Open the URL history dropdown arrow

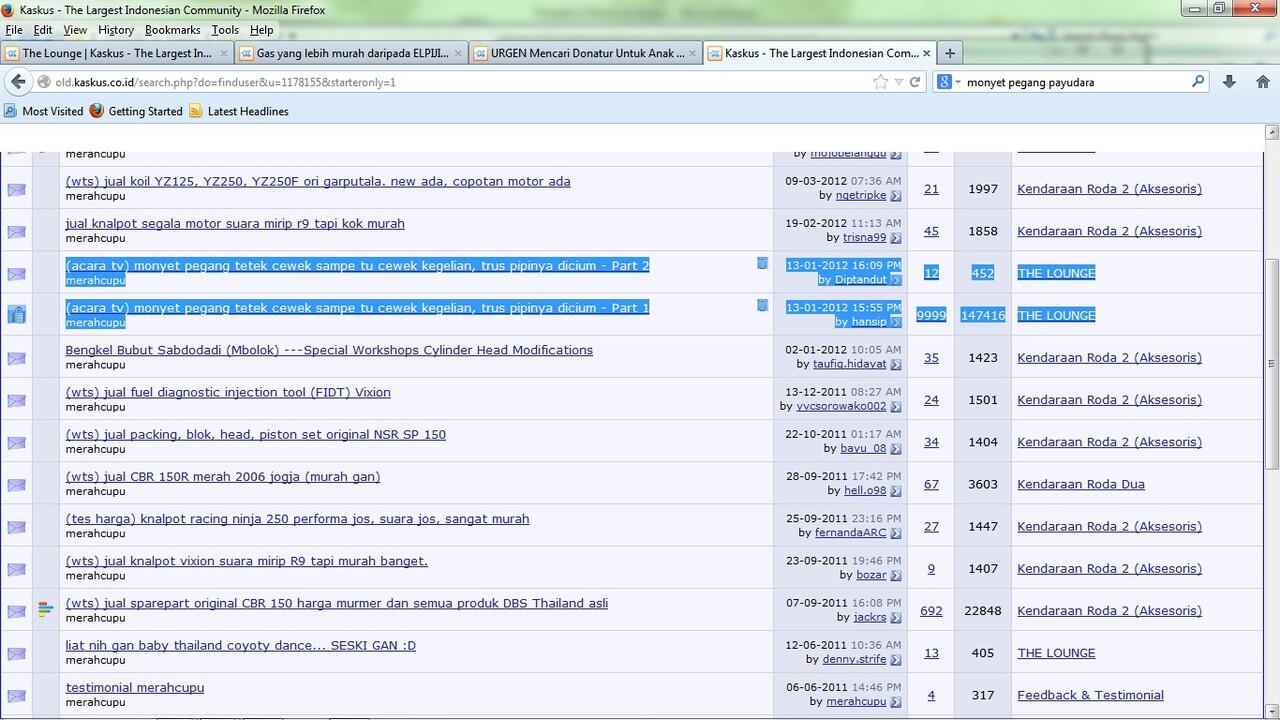click(x=899, y=82)
